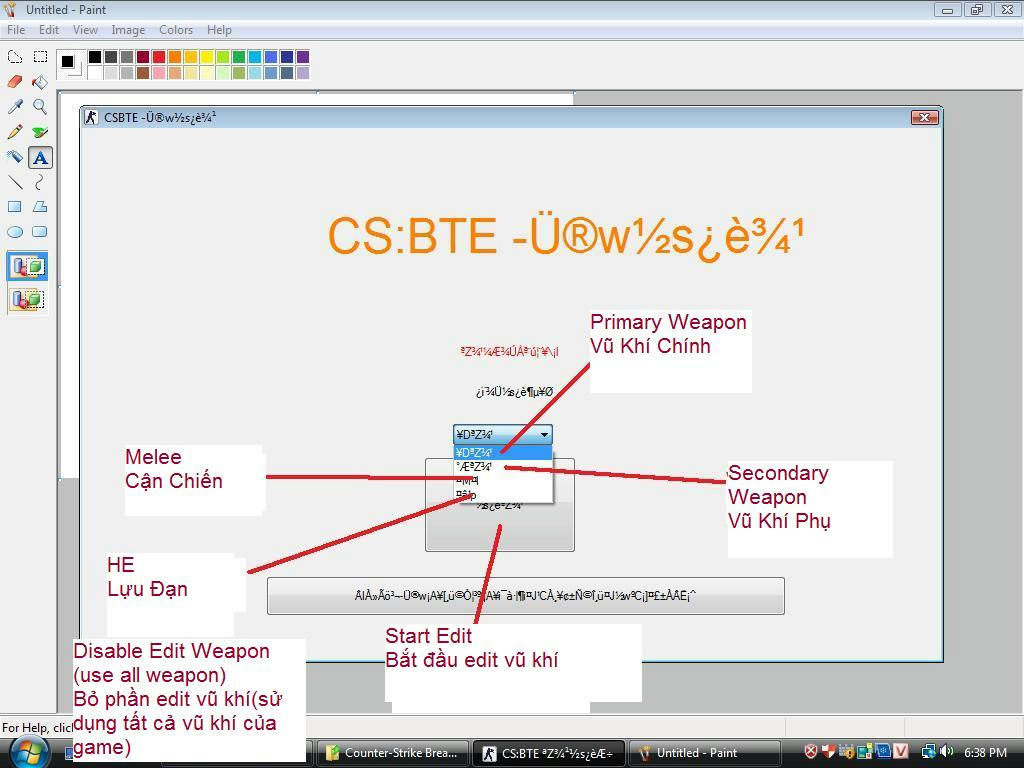Choose the Pencil tool
This screenshot has height=768, width=1024.
click(x=14, y=132)
